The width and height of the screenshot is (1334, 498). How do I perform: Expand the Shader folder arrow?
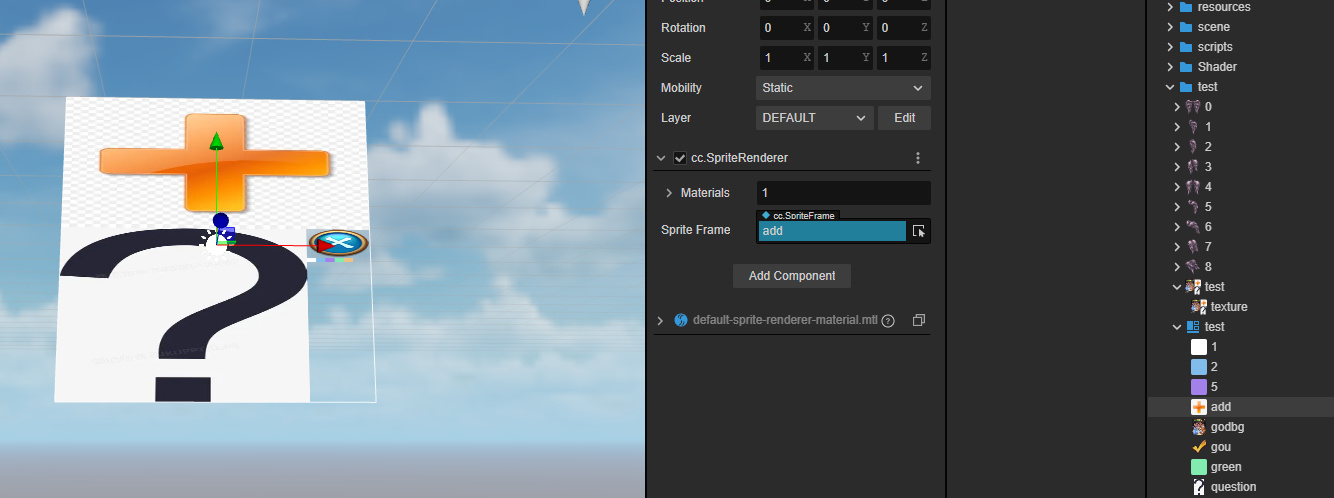(x=1170, y=67)
